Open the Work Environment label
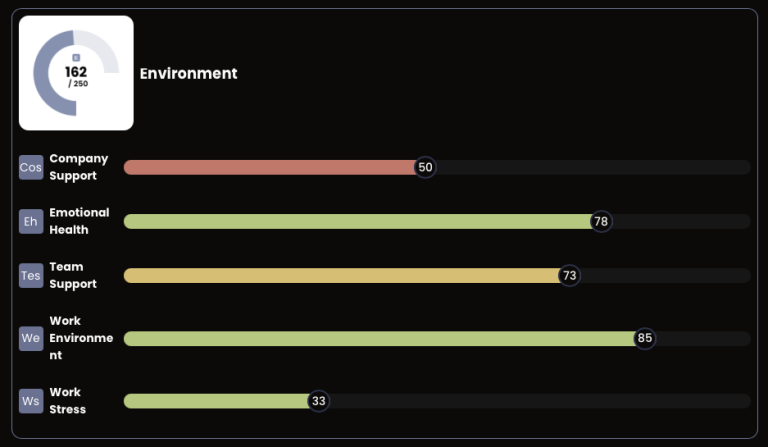Image resolution: width=768 pixels, height=447 pixels. pos(81,338)
